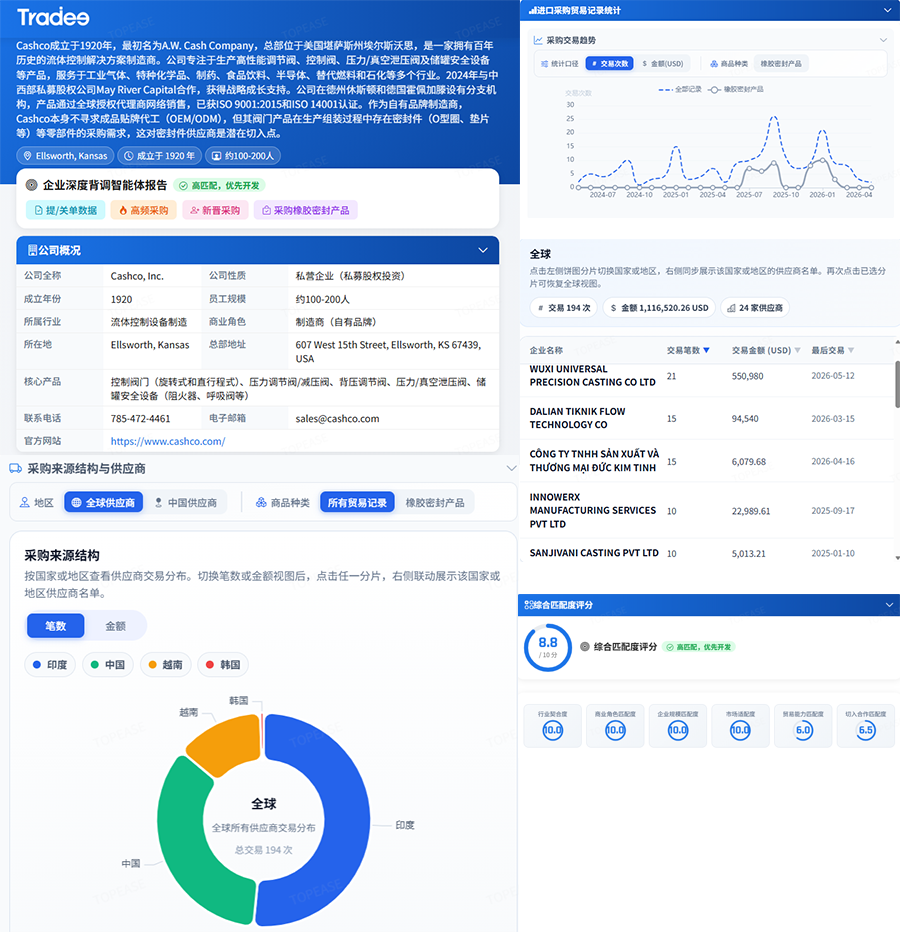Select the 中国供应商 toggle
The width and height of the screenshot is (900, 932).
186,502
